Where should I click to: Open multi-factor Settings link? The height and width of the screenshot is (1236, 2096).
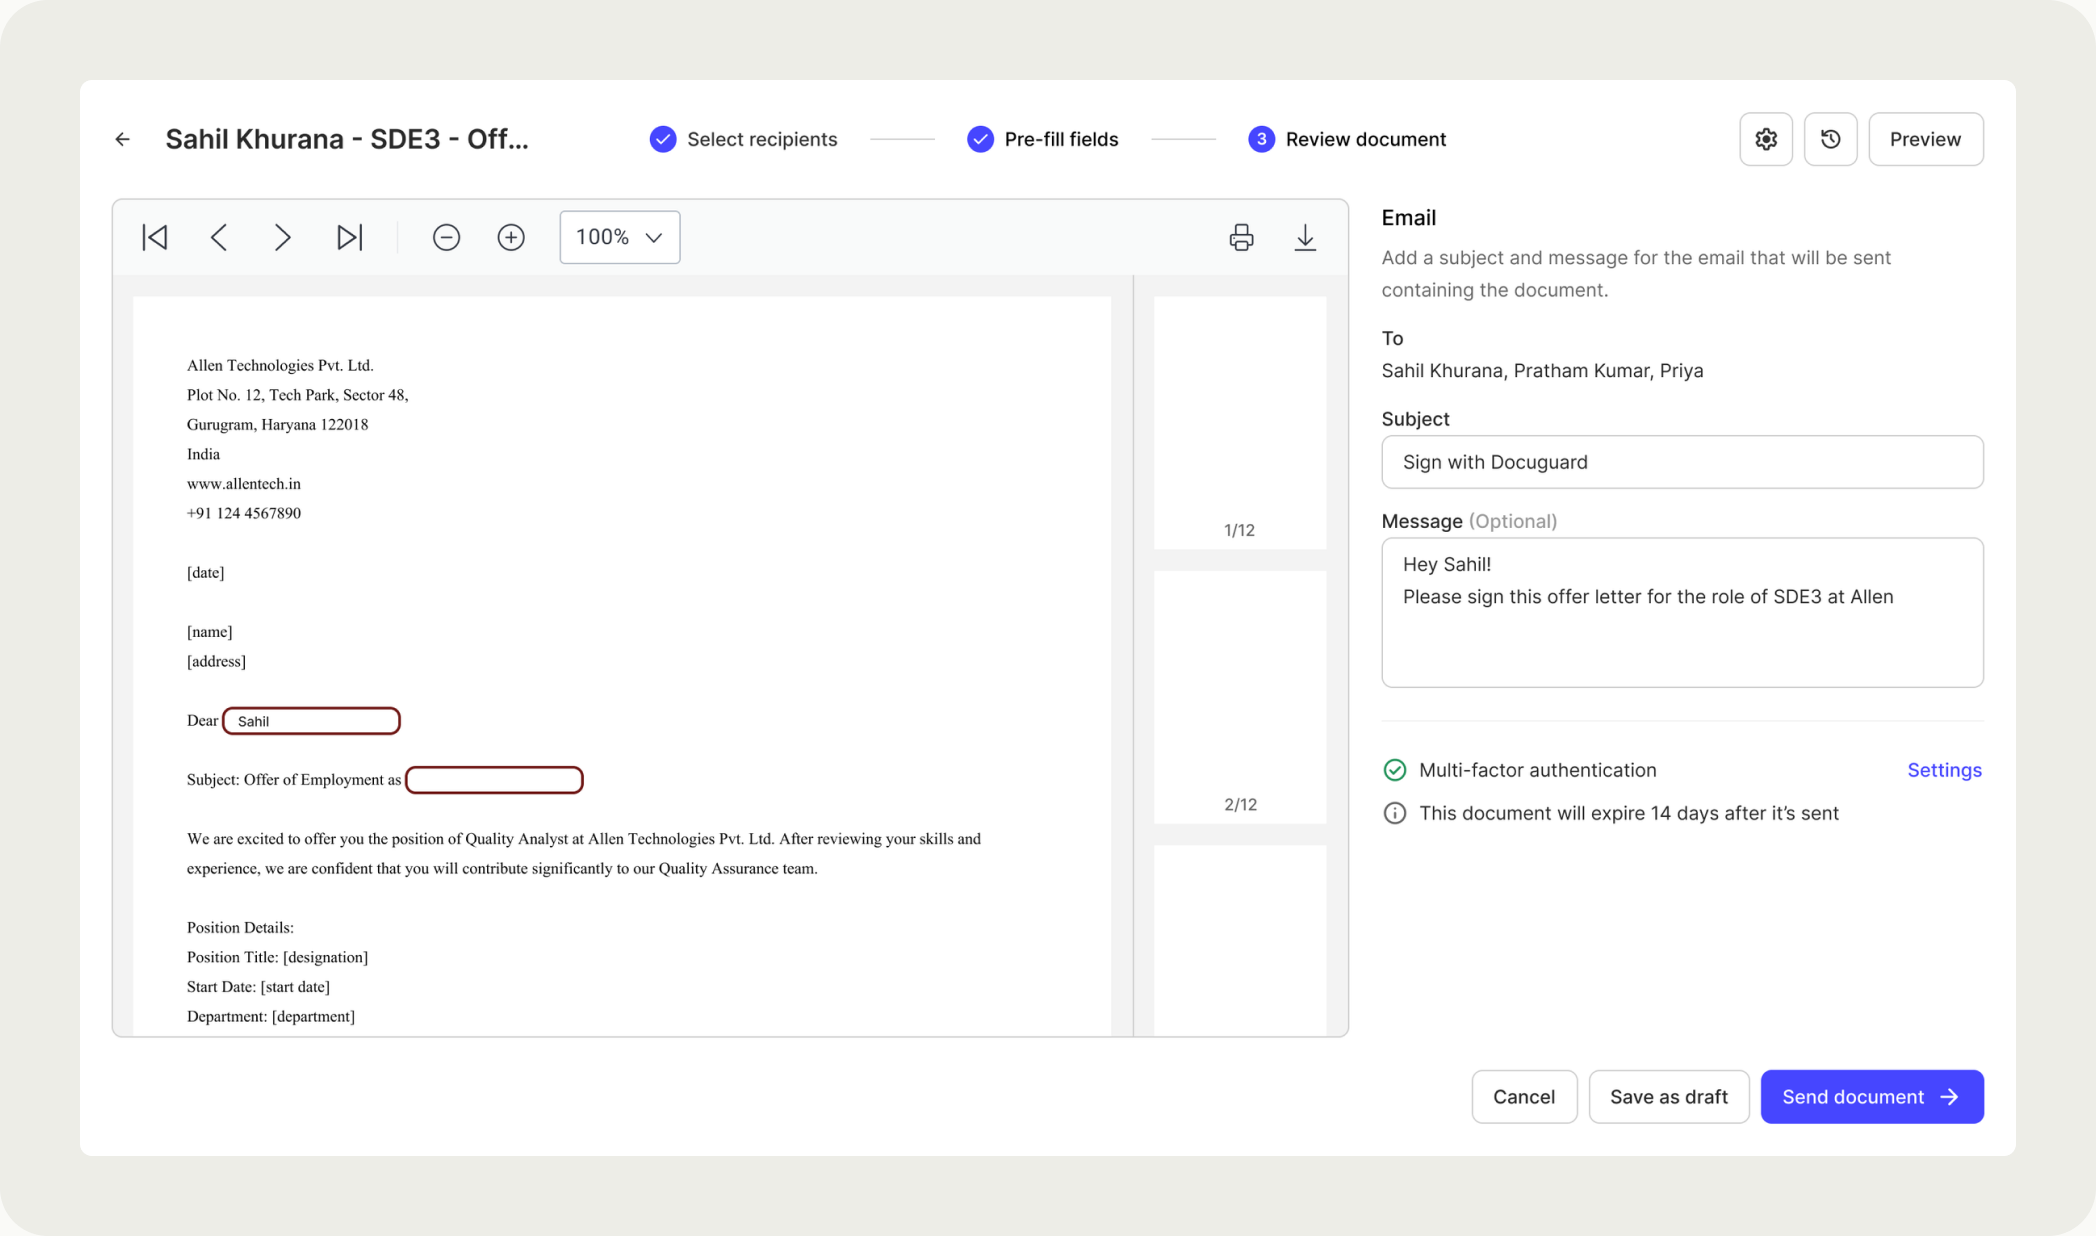coord(1944,770)
